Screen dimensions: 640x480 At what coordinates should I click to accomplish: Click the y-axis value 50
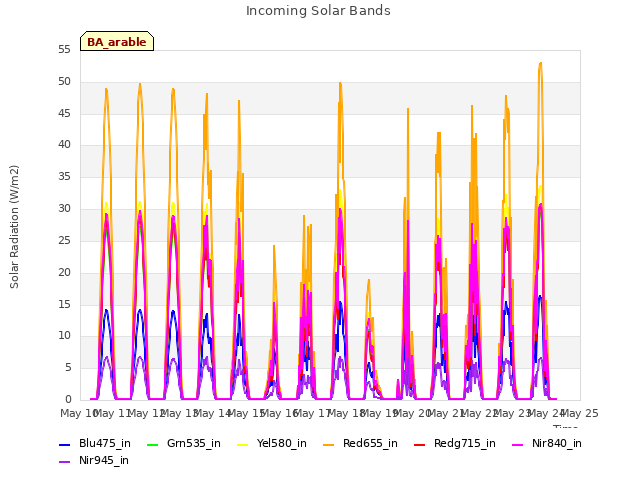point(64,82)
